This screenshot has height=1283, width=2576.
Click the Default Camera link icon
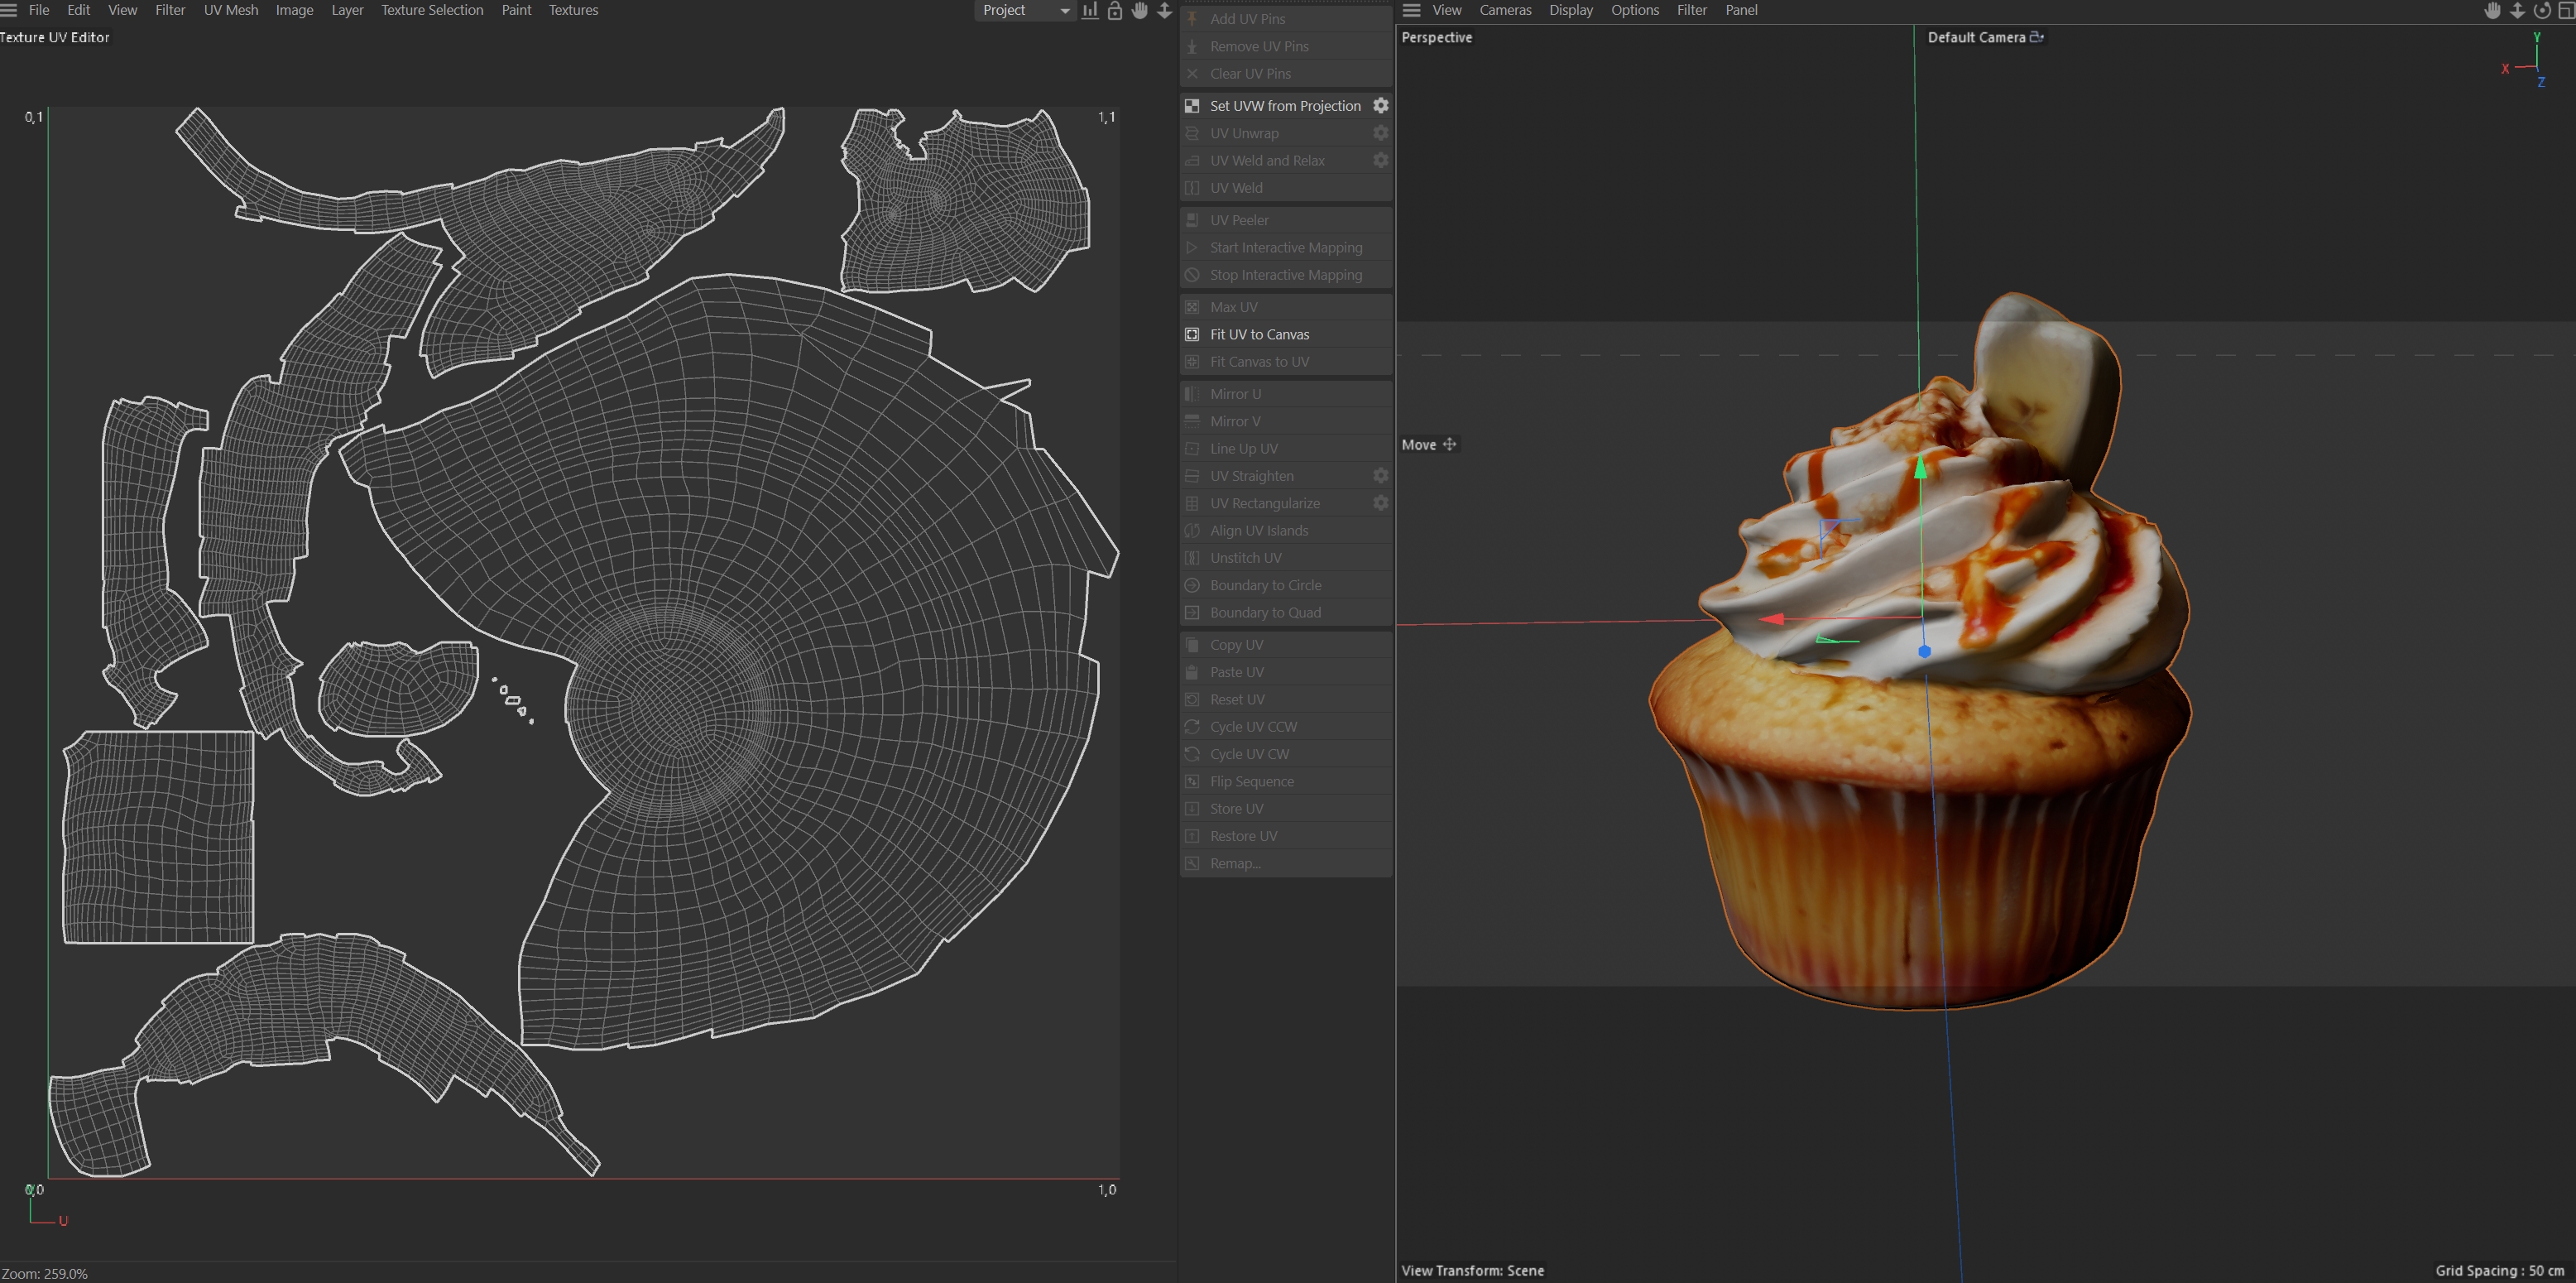point(2036,37)
